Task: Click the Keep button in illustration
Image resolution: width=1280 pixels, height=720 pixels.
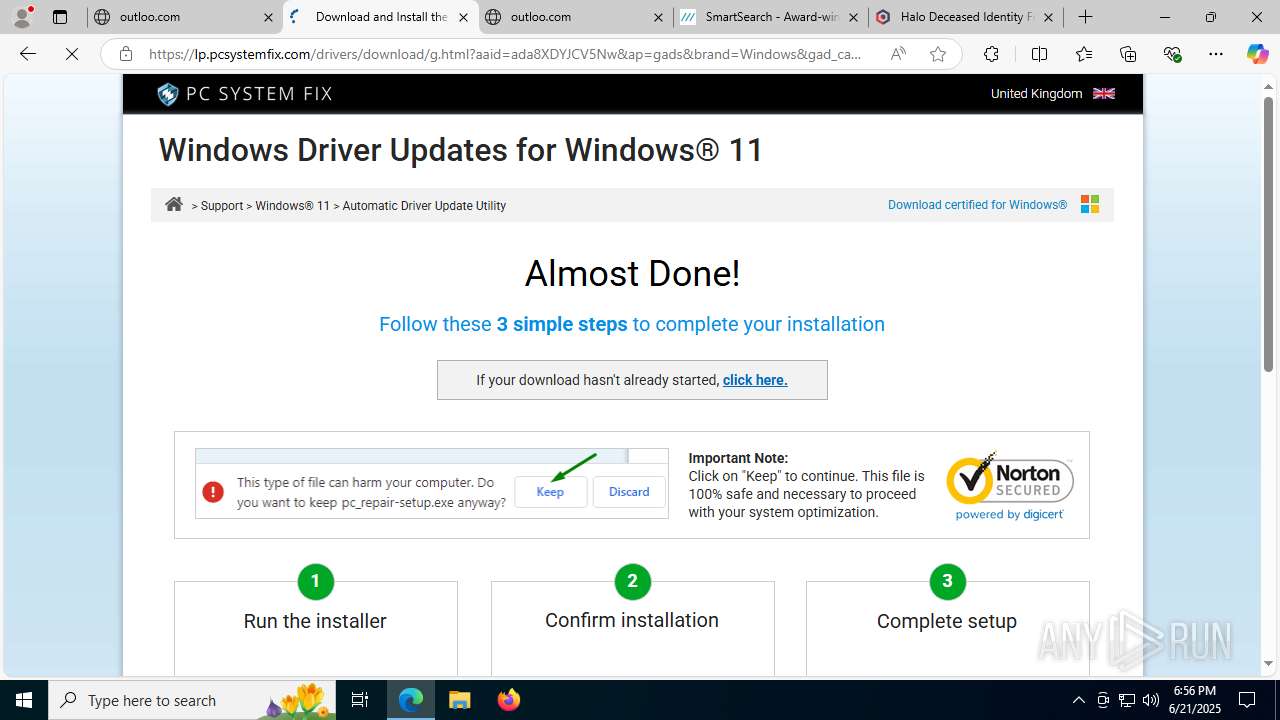Action: (550, 491)
